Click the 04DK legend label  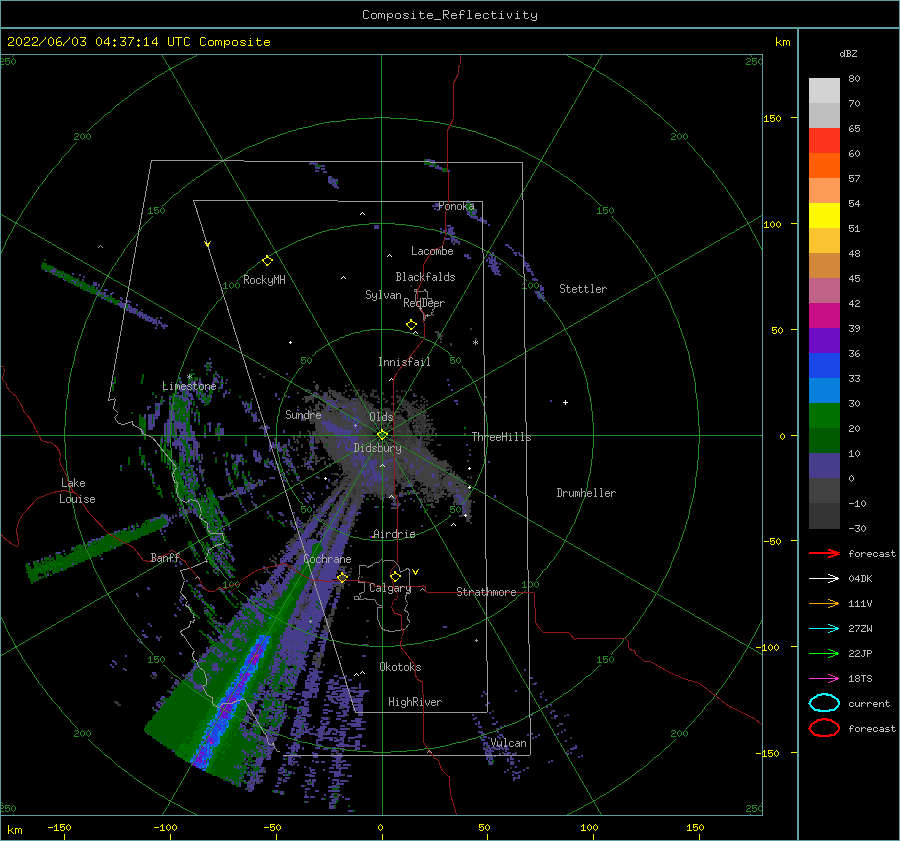[860, 579]
